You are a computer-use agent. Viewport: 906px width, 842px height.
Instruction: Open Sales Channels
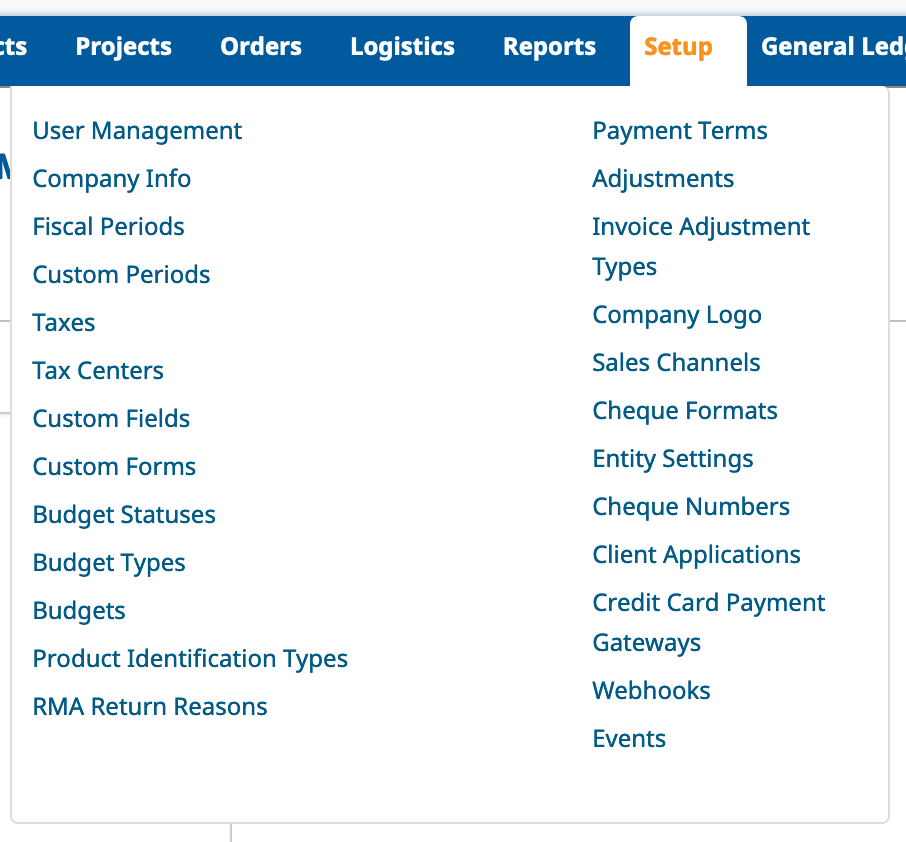coord(676,363)
